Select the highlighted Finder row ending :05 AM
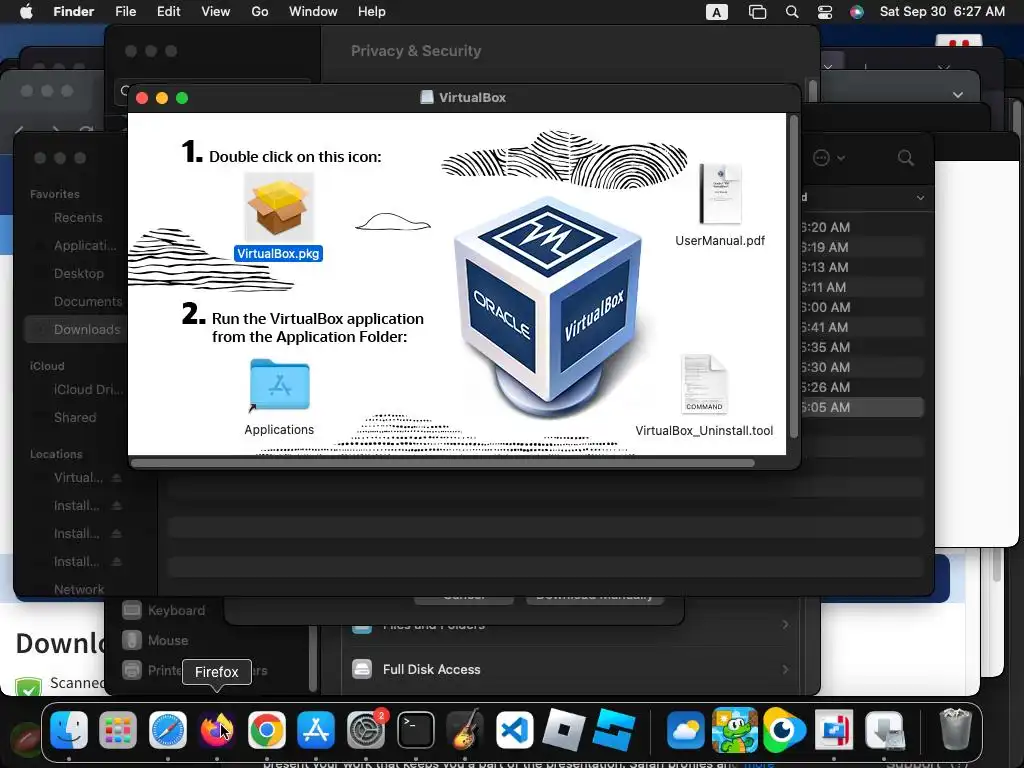This screenshot has width=1024, height=768. pyautogui.click(x=861, y=408)
